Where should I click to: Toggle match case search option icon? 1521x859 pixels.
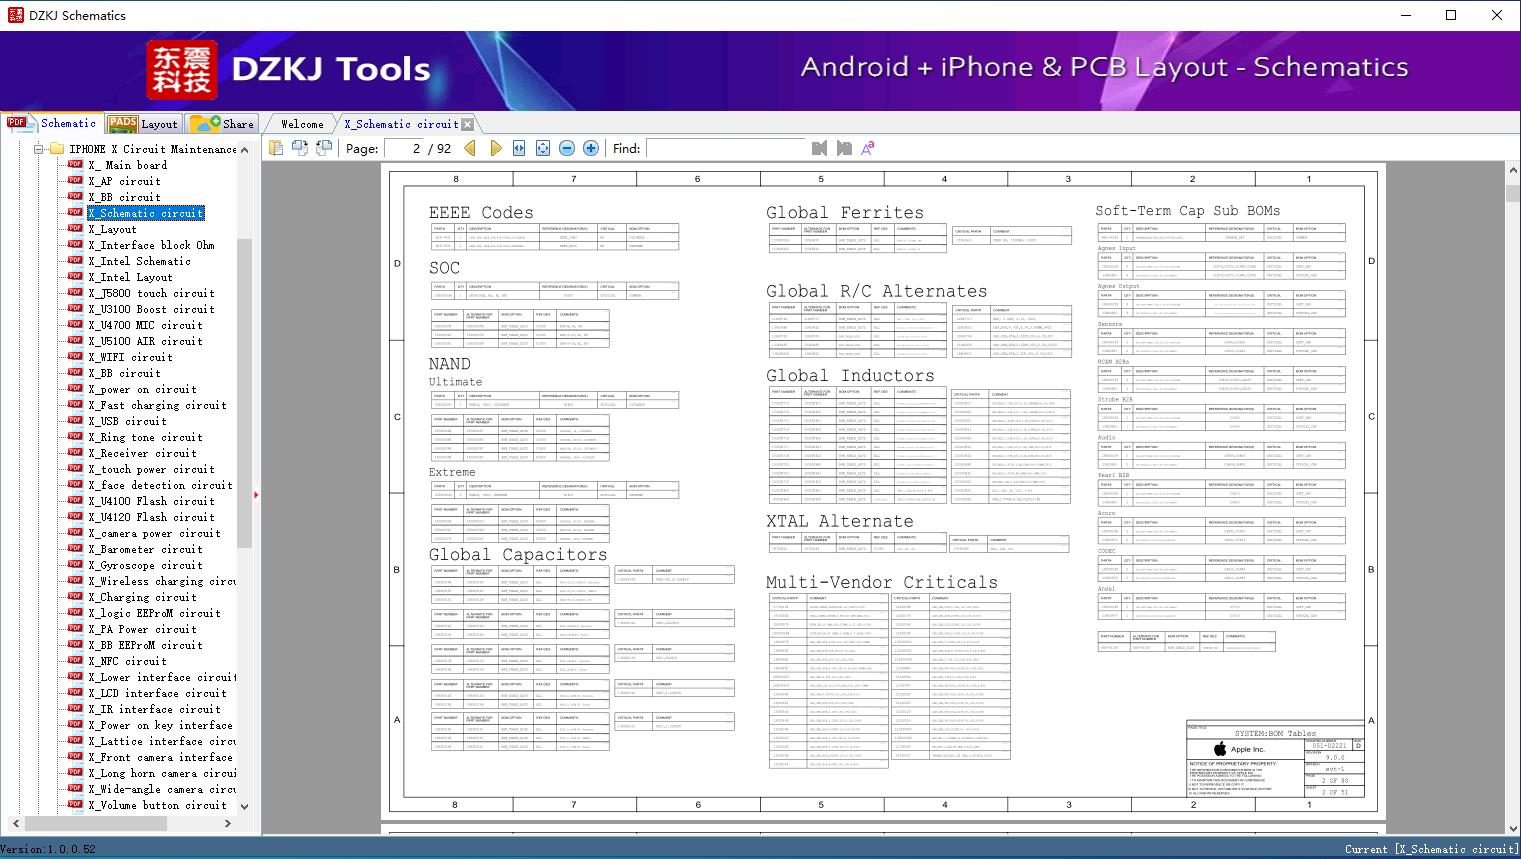868,148
